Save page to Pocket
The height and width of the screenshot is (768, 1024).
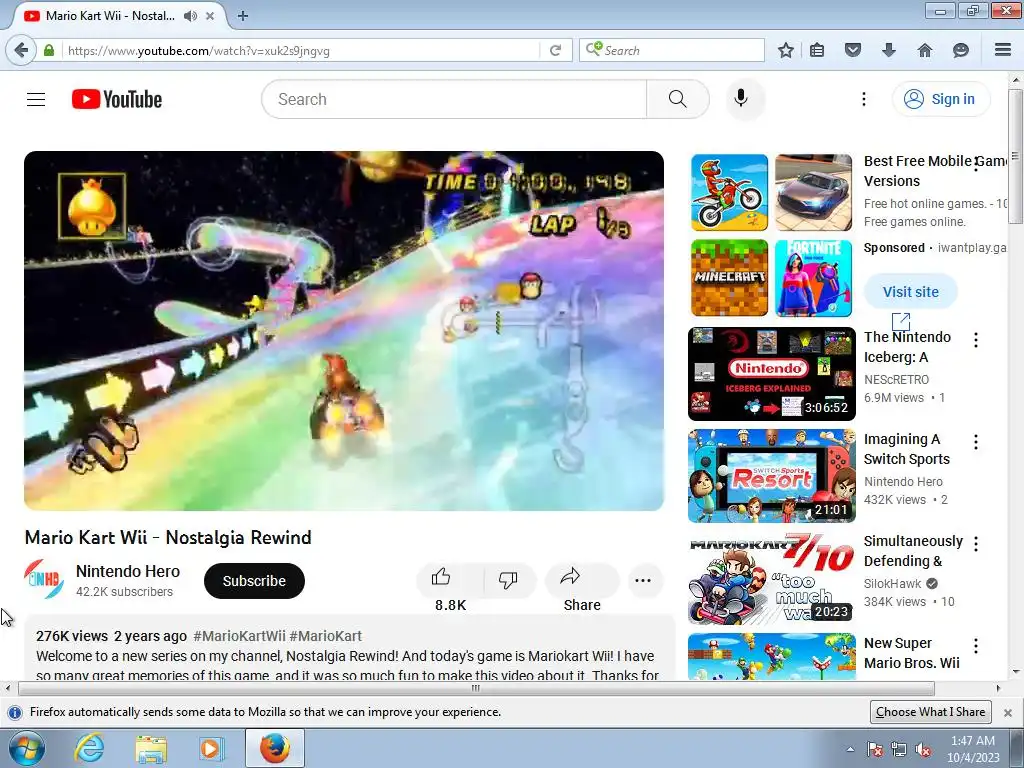[x=852, y=50]
